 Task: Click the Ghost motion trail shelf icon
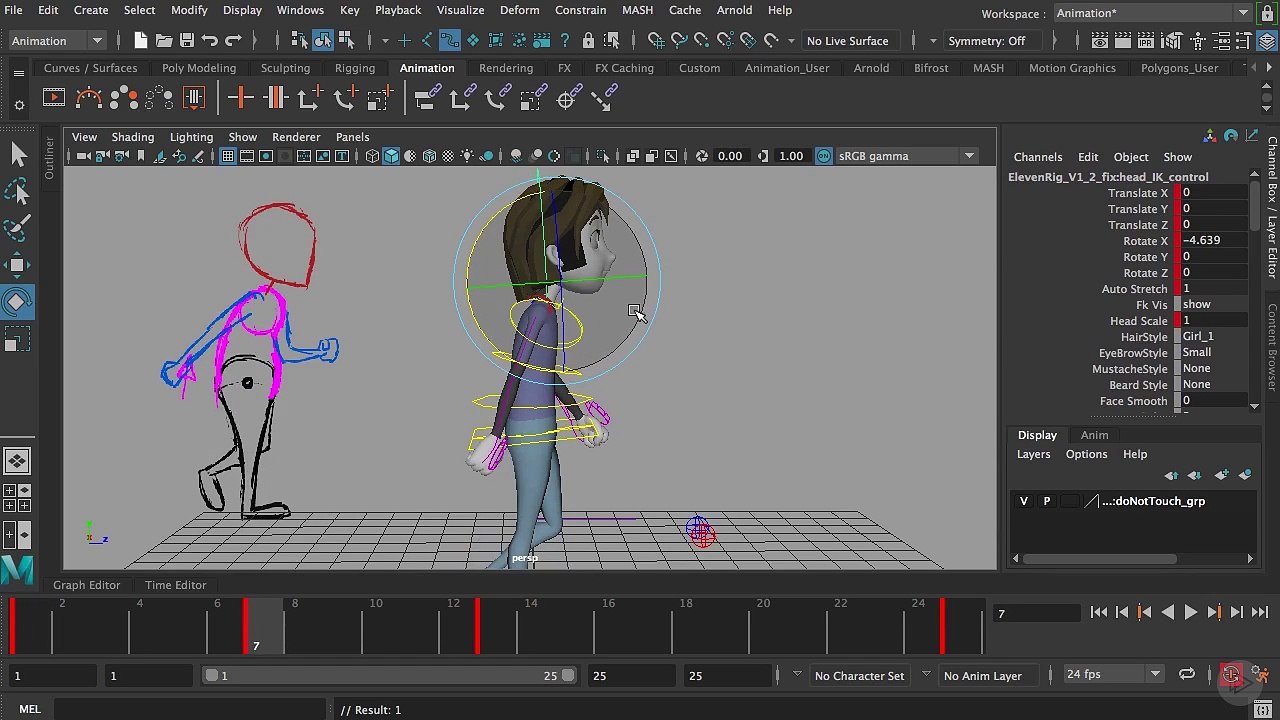124,98
